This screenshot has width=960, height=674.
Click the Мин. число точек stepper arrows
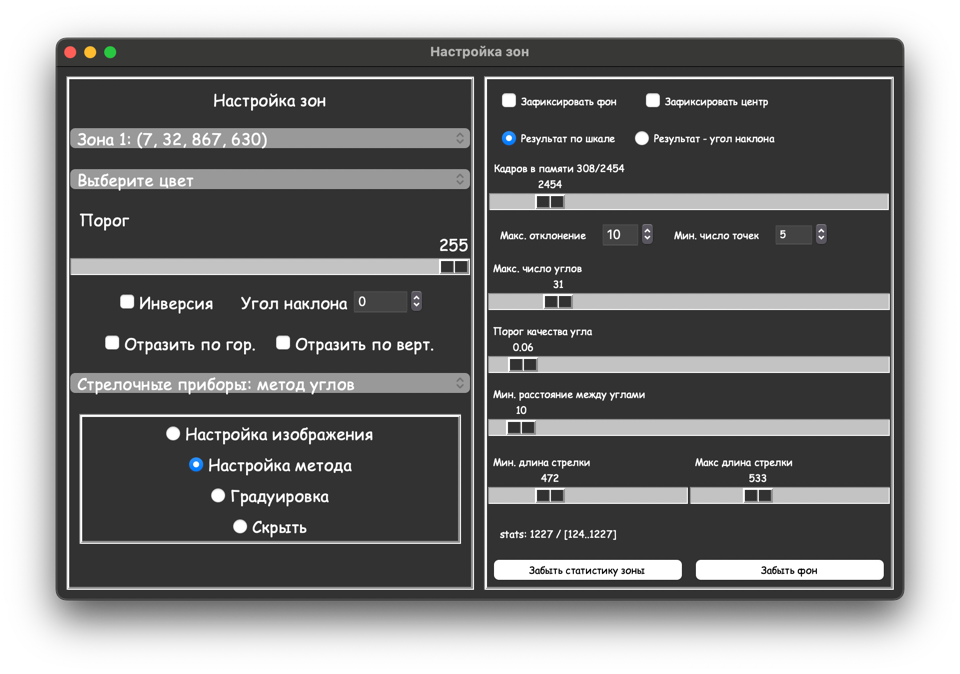(821, 235)
